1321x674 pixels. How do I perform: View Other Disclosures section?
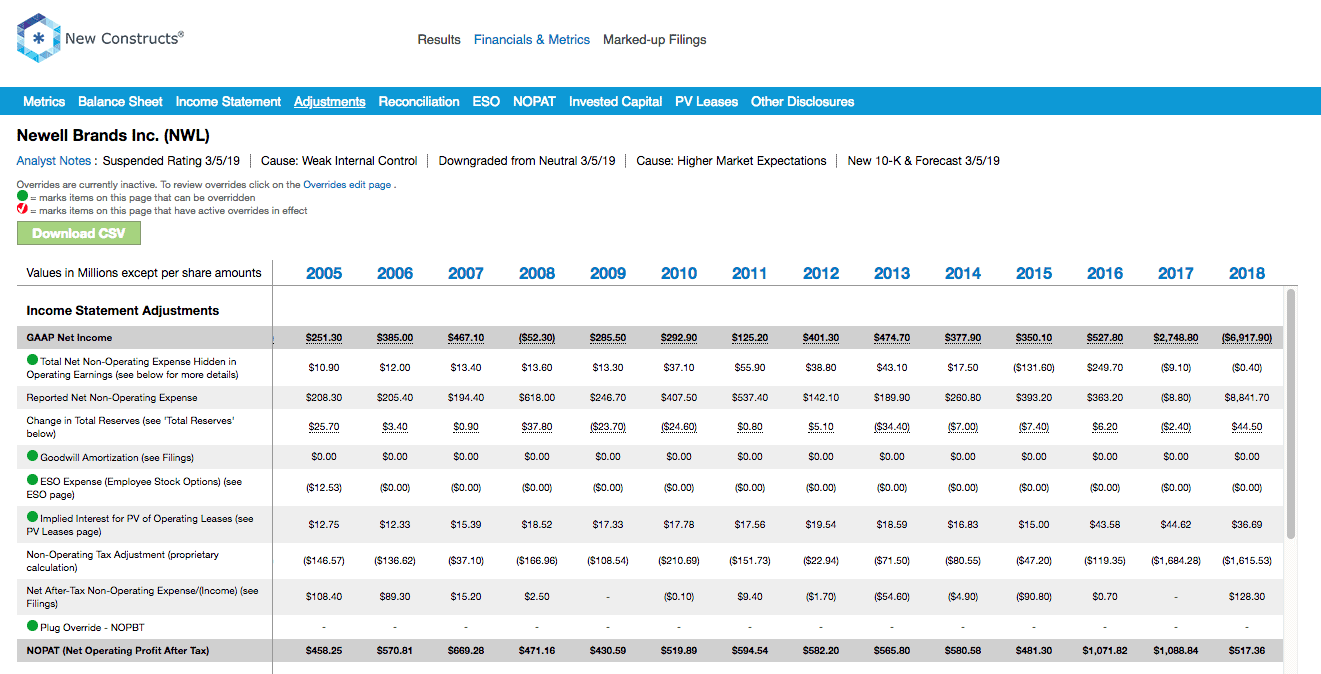tap(802, 101)
